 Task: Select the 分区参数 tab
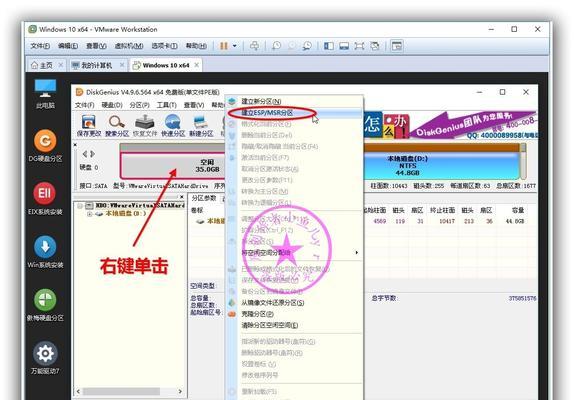[x=204, y=198]
